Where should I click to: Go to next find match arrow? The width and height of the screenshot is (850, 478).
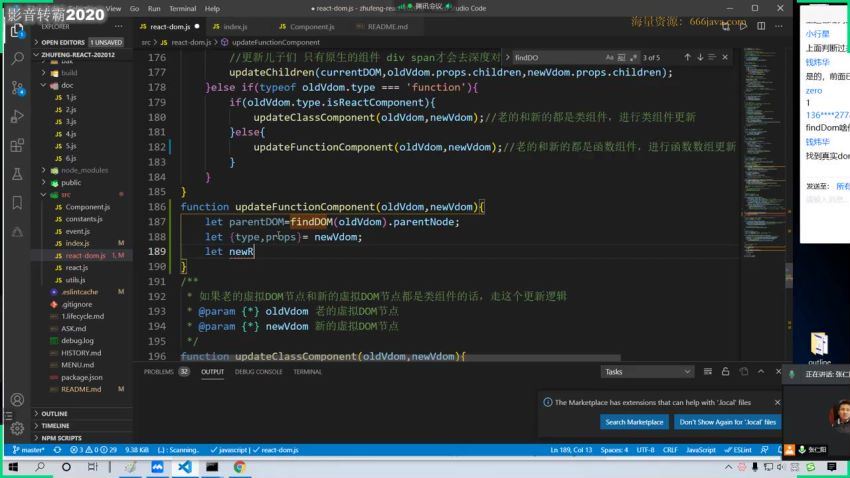coord(700,57)
